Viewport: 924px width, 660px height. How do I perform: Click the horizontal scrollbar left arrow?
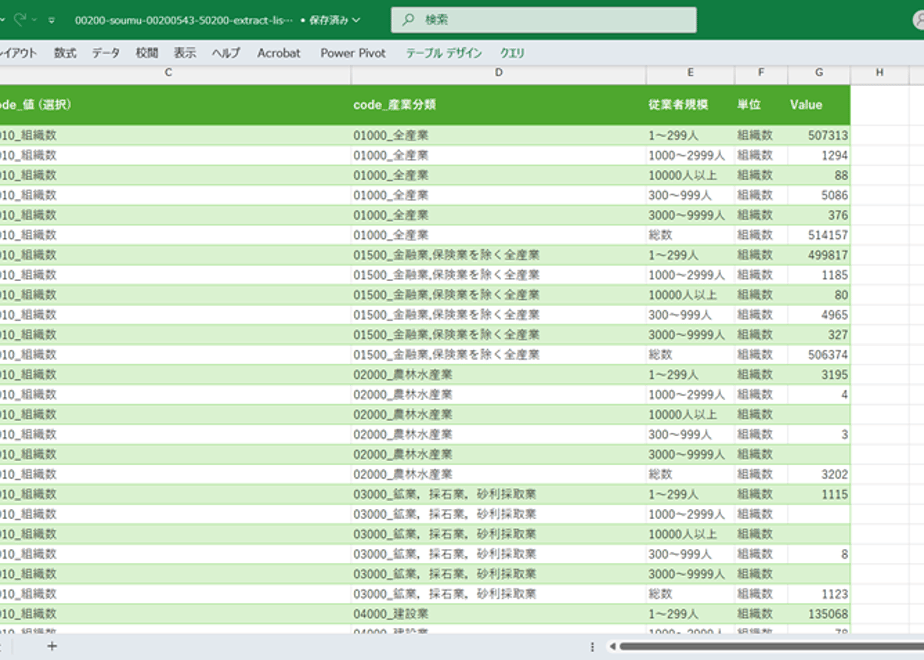point(612,646)
